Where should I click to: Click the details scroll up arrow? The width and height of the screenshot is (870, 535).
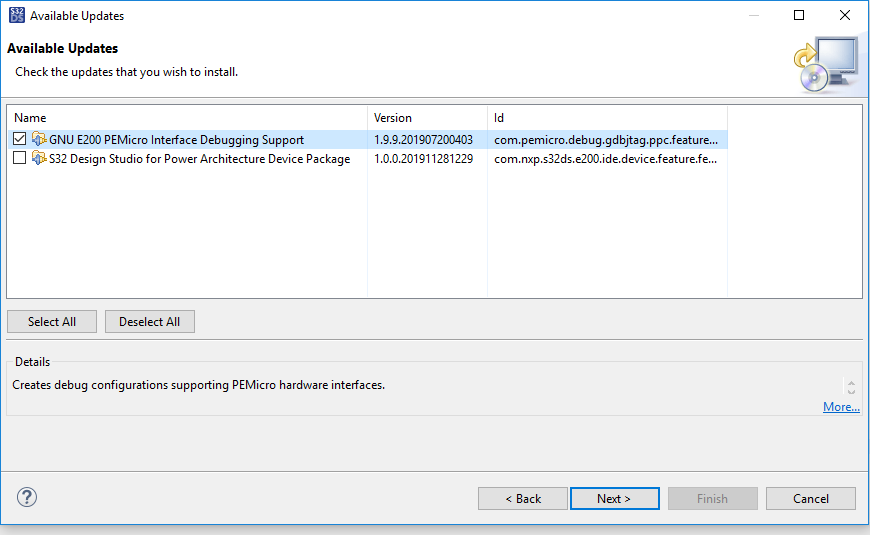[x=851, y=383]
